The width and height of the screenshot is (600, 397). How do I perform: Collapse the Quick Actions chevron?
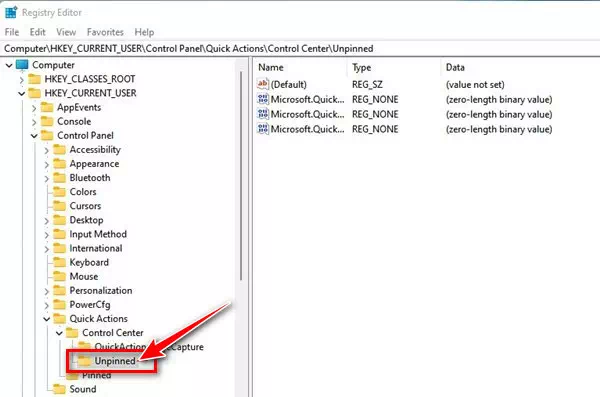(x=46, y=319)
